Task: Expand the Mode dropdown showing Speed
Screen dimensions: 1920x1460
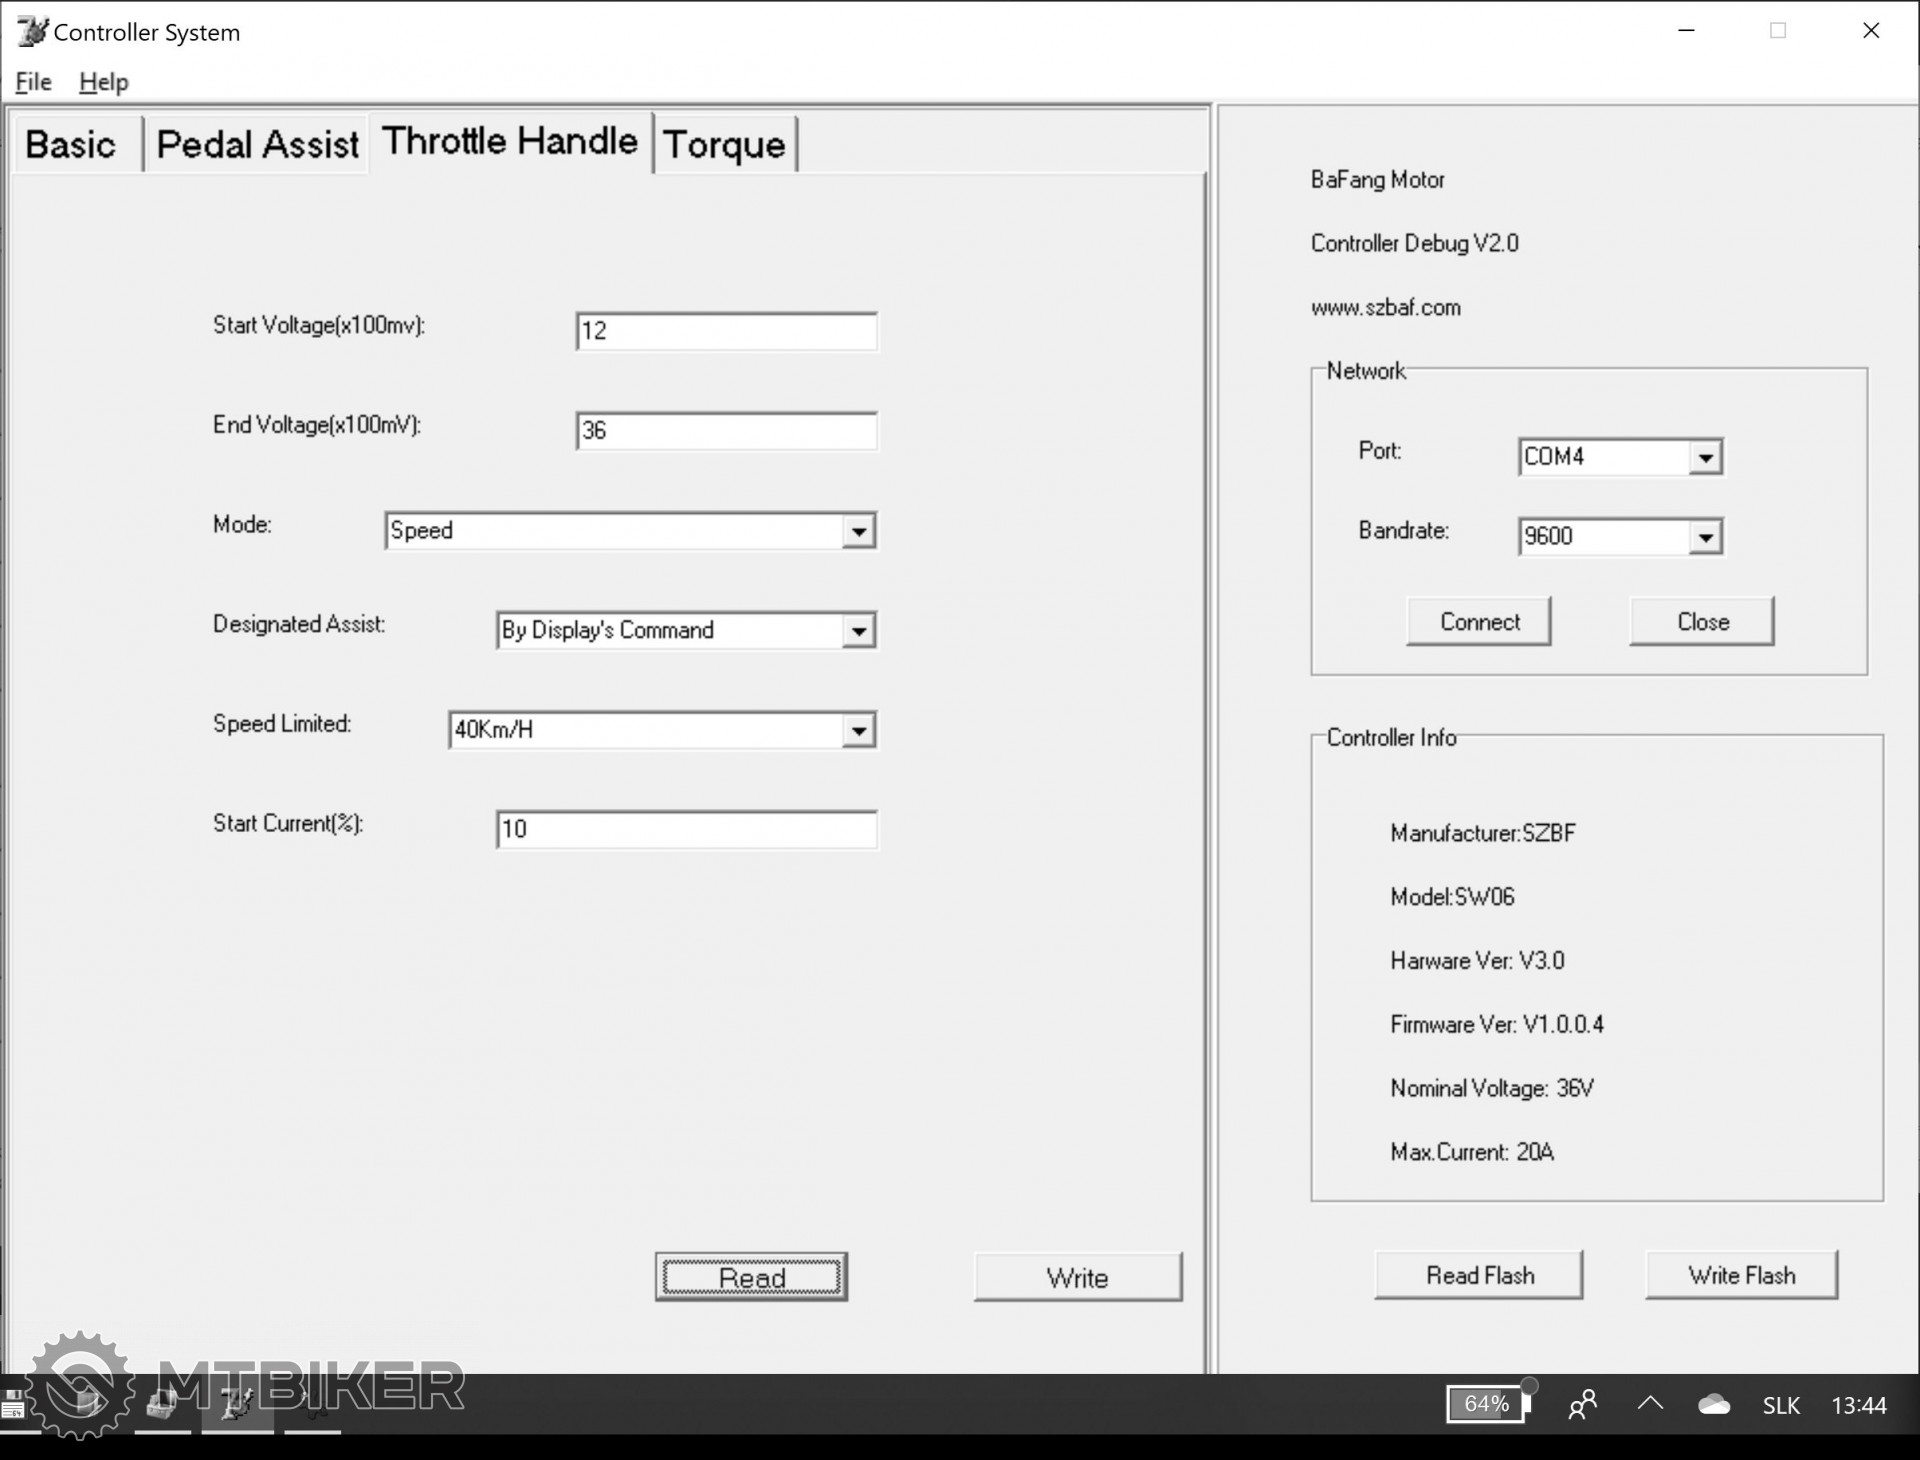Action: pos(858,531)
